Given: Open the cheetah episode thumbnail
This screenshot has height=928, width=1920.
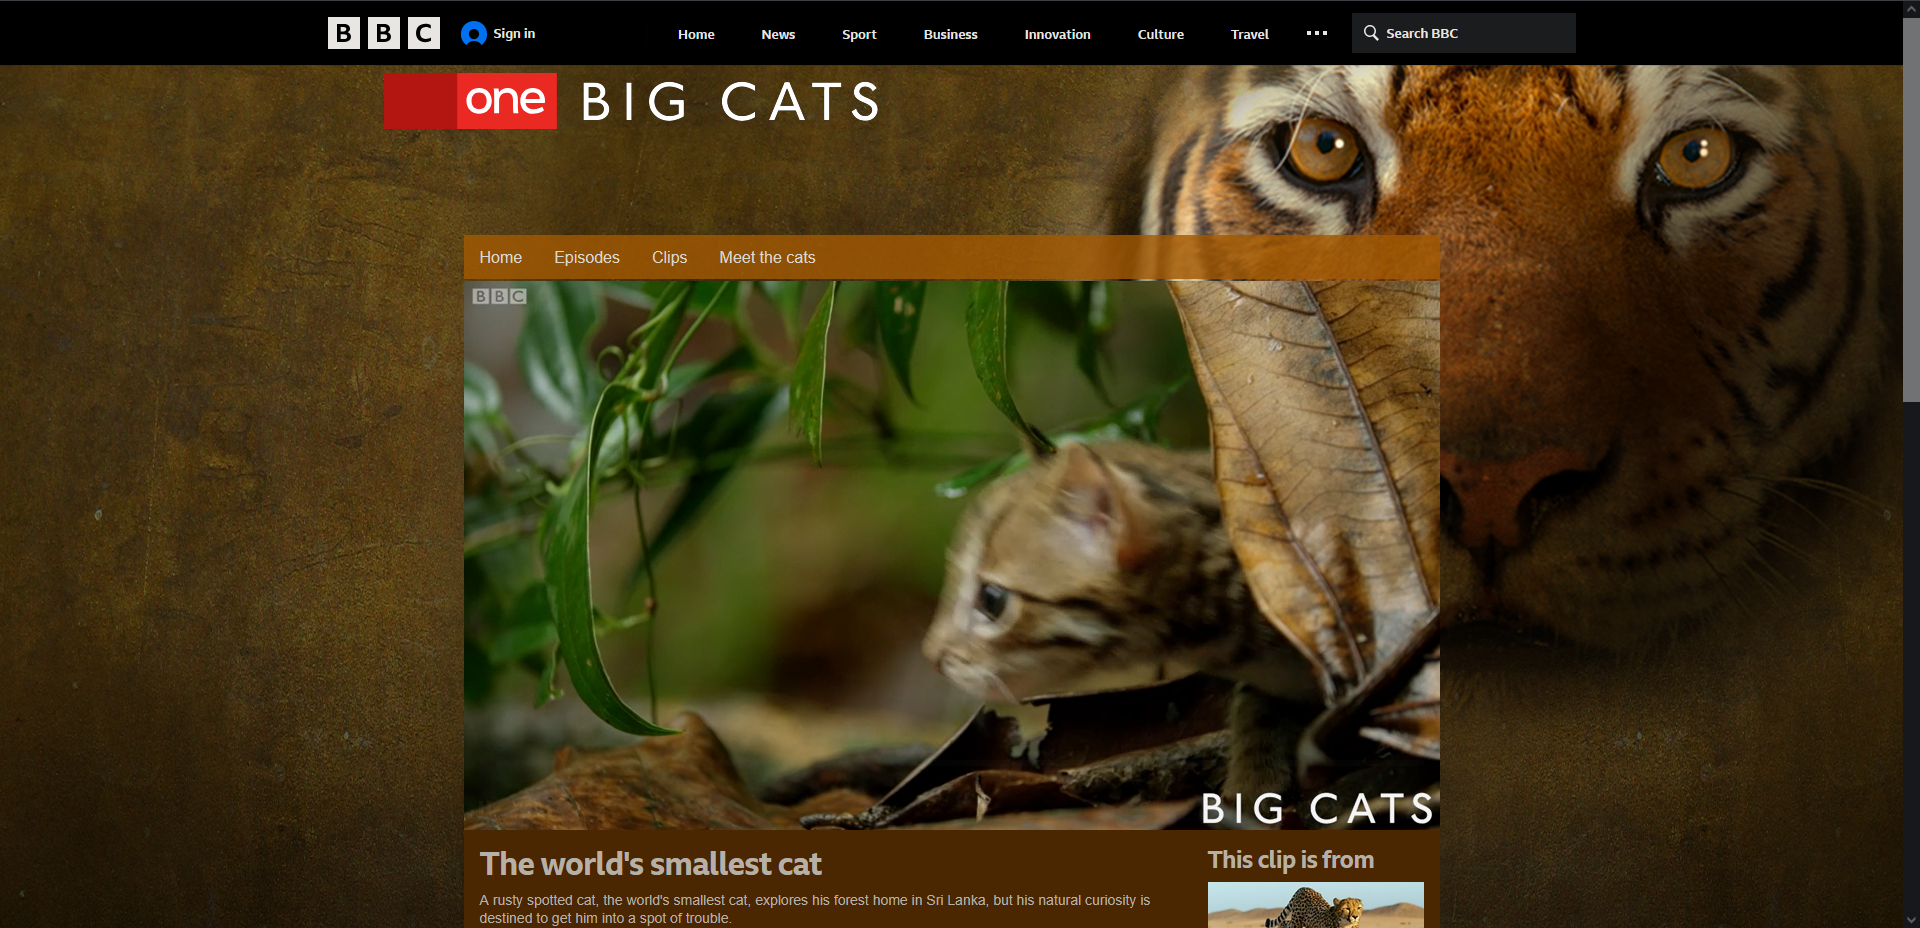Looking at the screenshot, I should pyautogui.click(x=1316, y=905).
